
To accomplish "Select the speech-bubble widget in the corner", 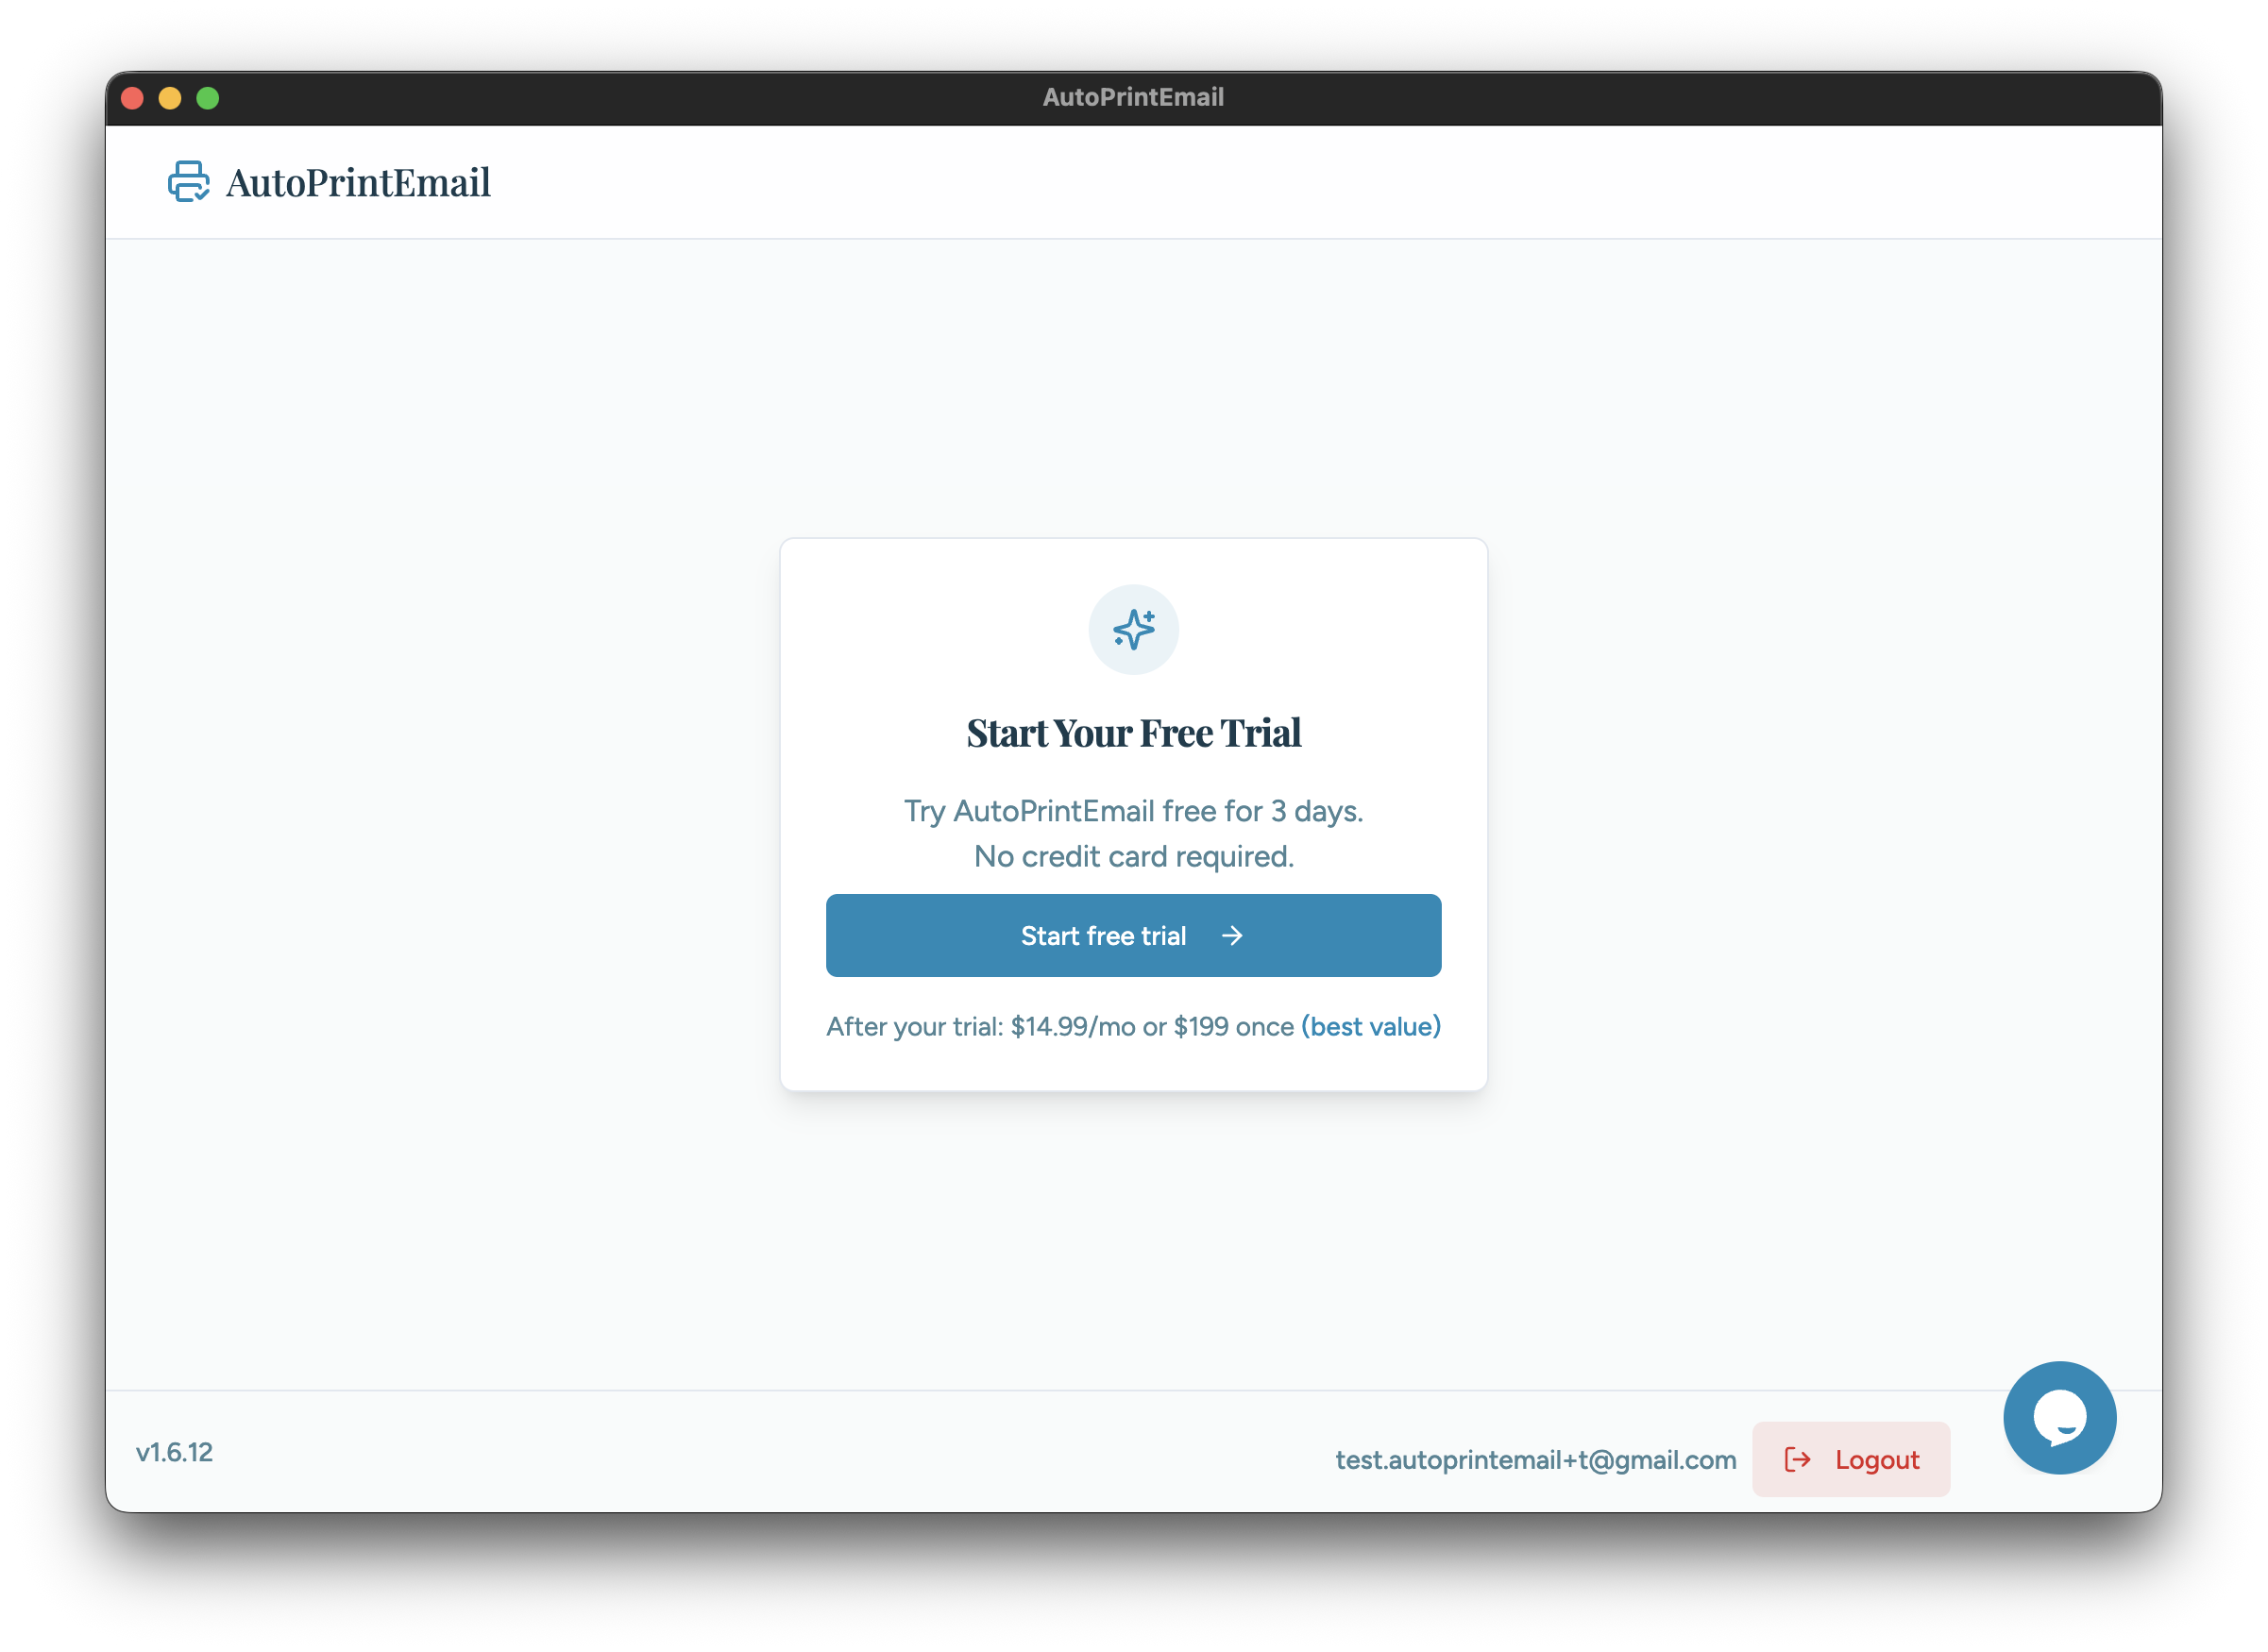I will pyautogui.click(x=2059, y=1417).
